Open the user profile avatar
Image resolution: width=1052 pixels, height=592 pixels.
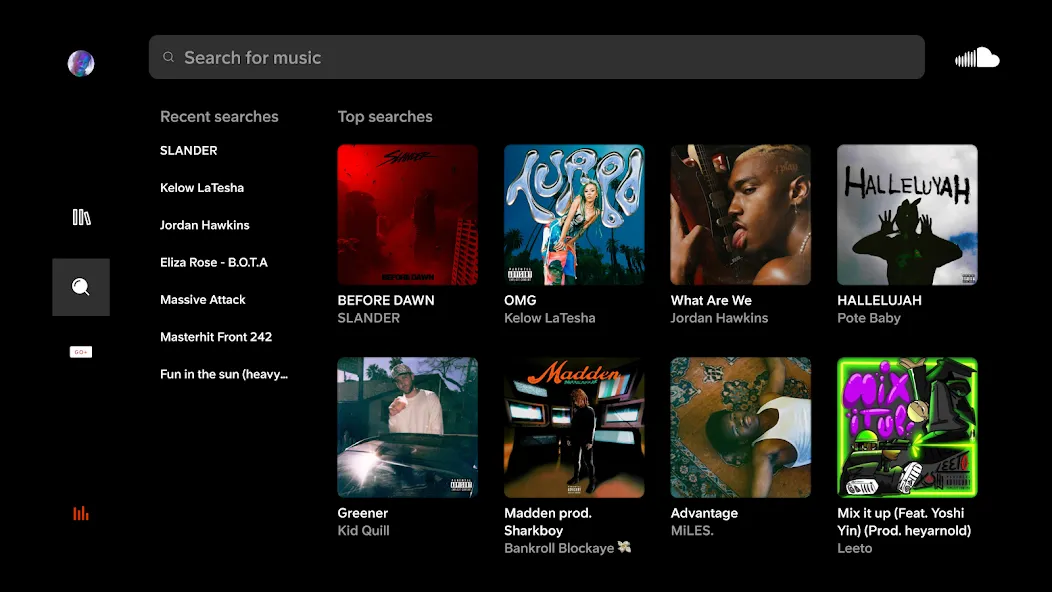coord(81,63)
